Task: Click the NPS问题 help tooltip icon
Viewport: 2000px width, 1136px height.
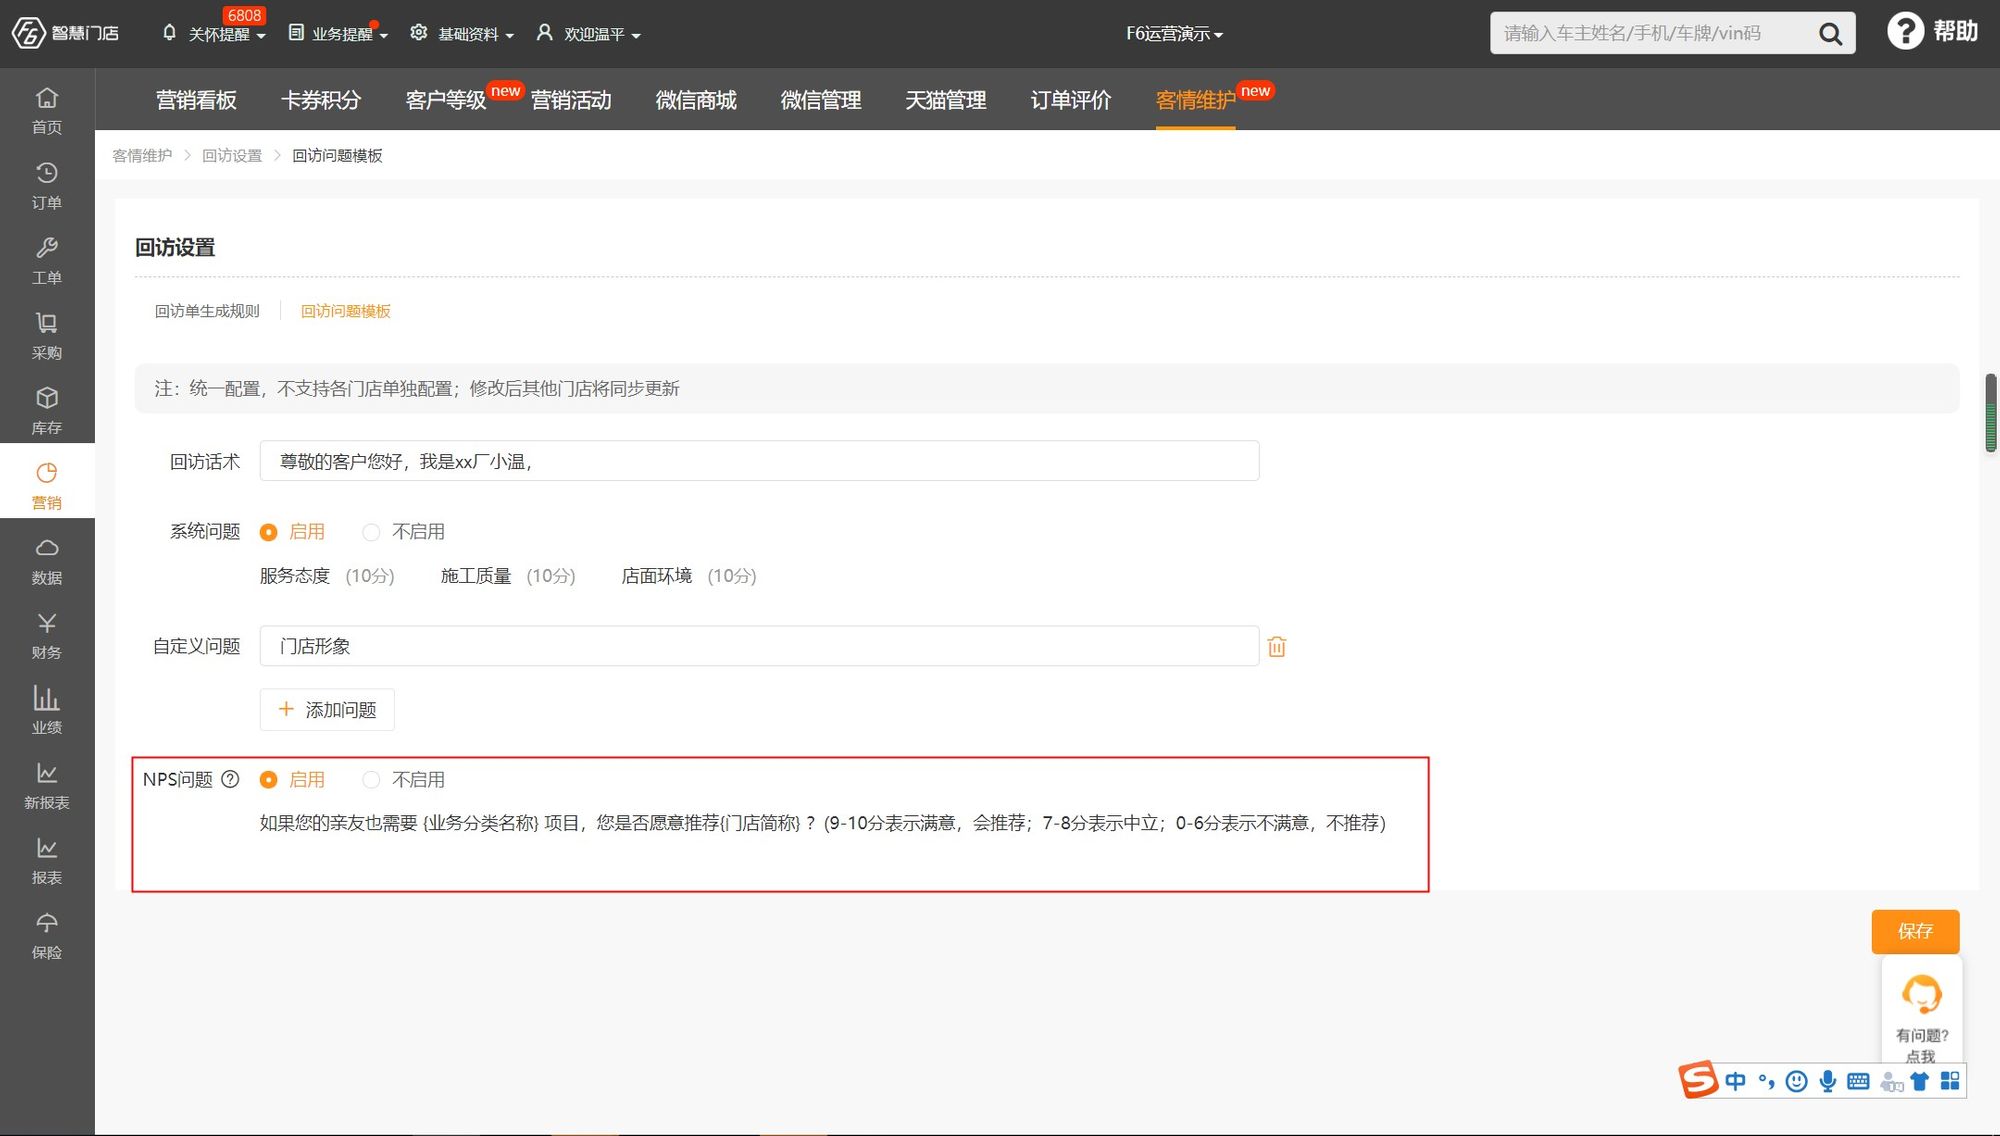Action: pyautogui.click(x=230, y=779)
